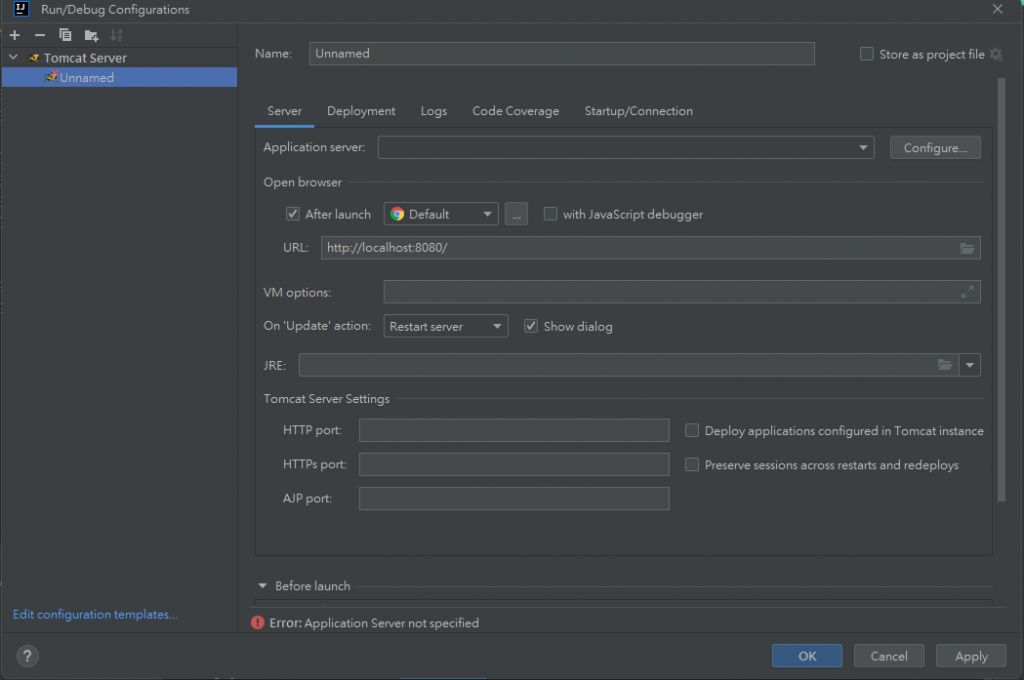Enable with JavaScript debugger option
This screenshot has width=1024, height=680.
point(550,214)
